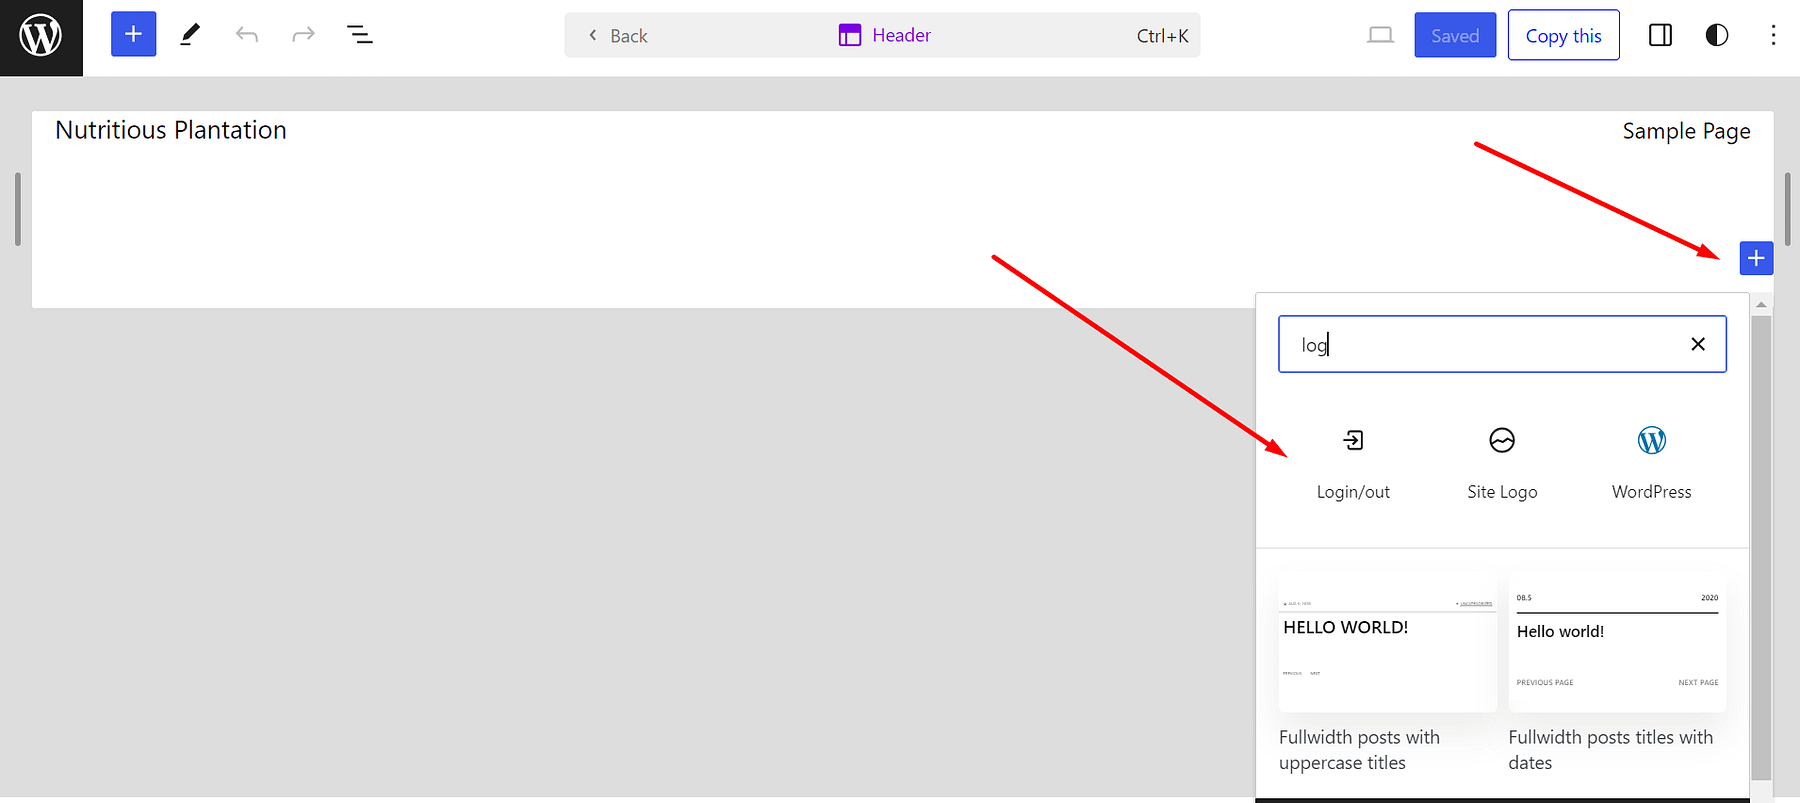Open the Styles half-circle icon

pos(1716,35)
